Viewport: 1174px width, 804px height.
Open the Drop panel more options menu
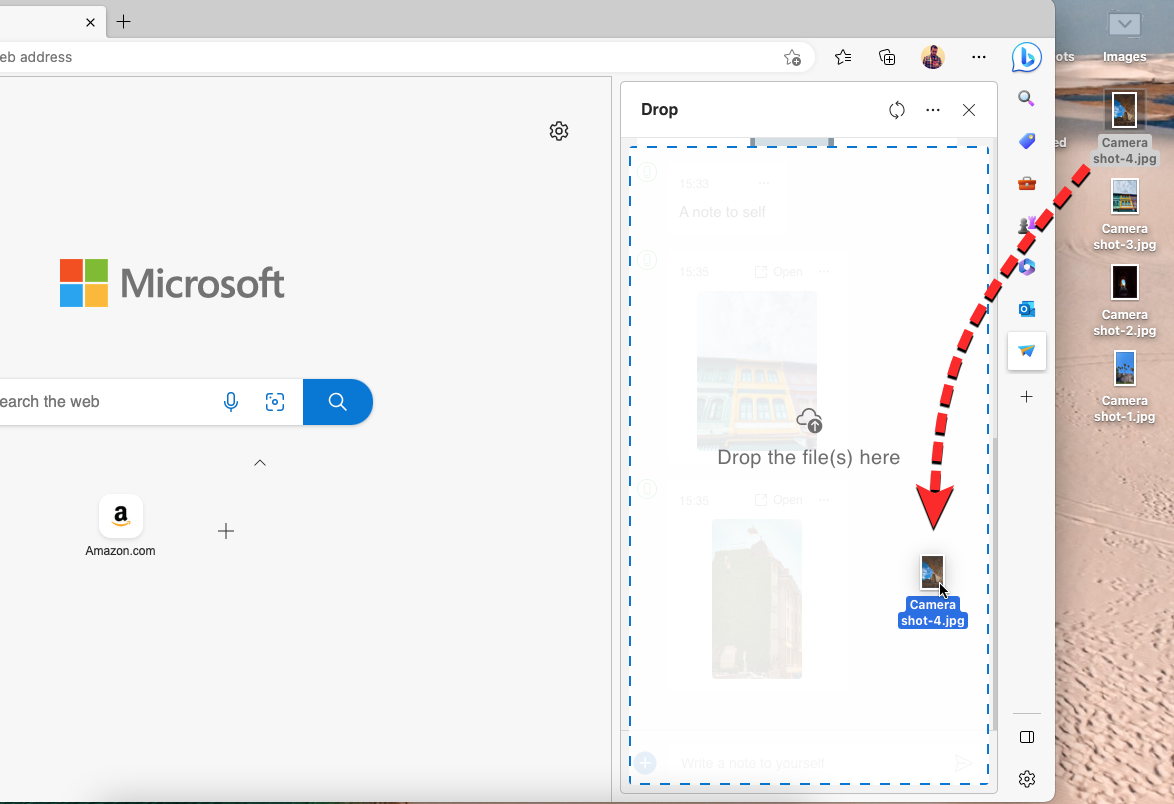(933, 110)
